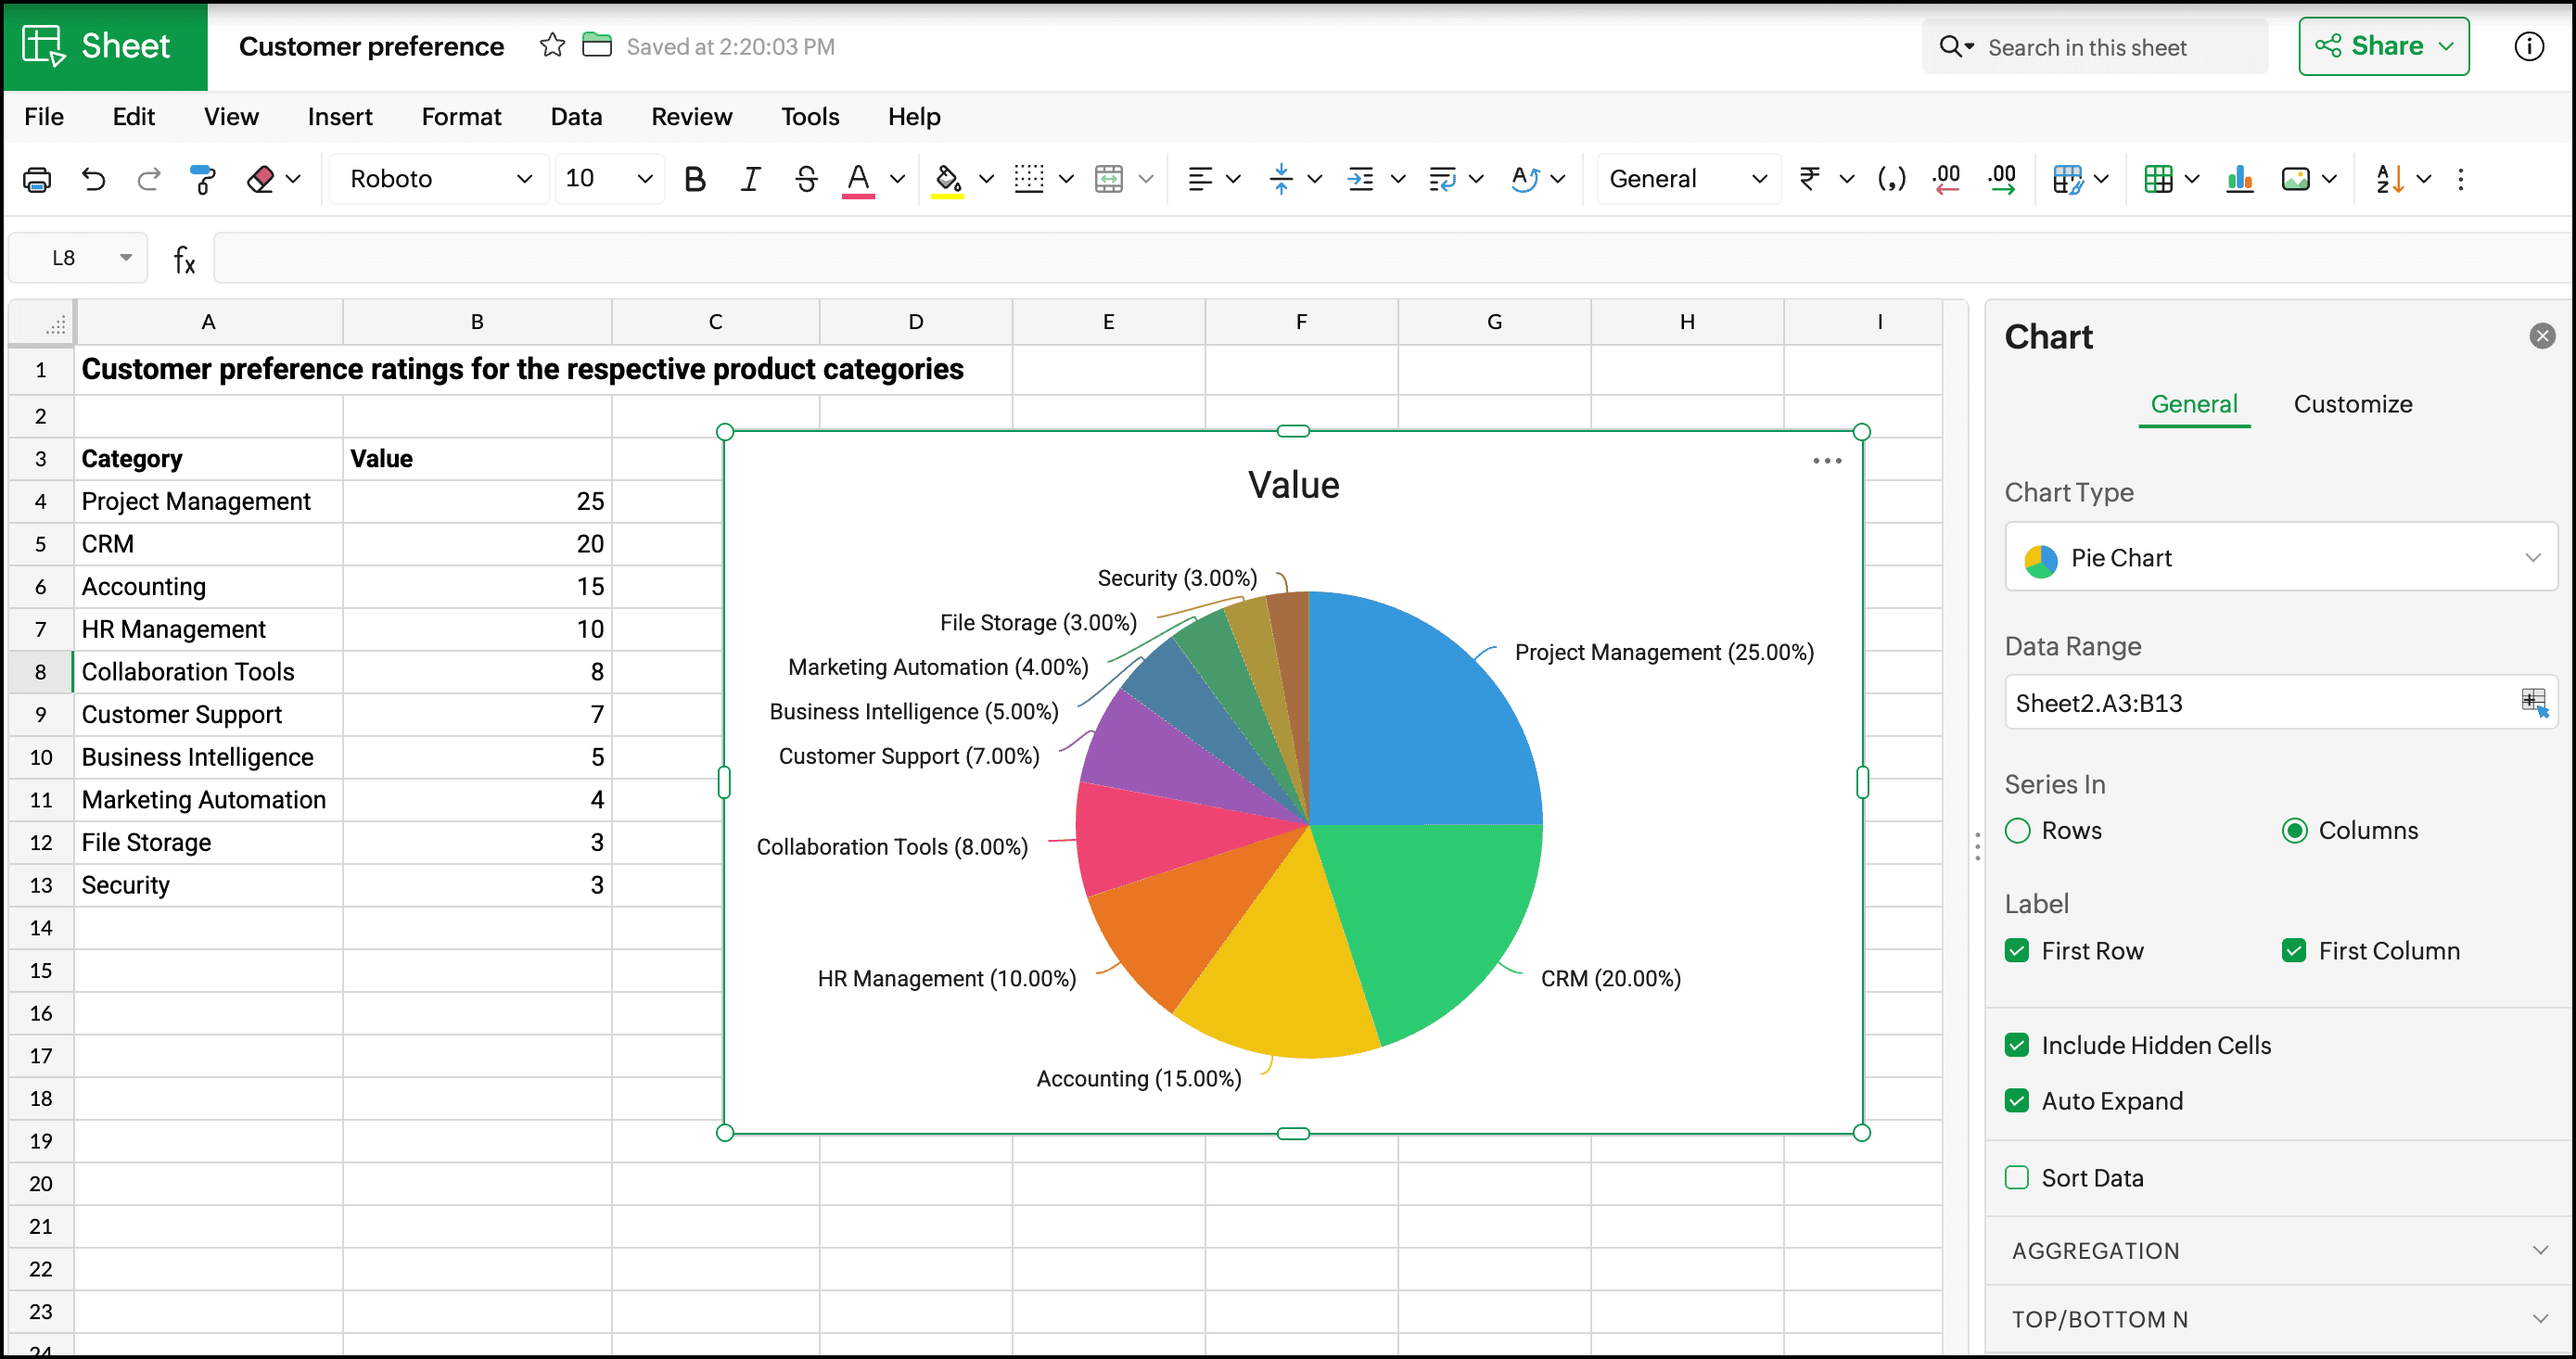Enable the Sort Data checkbox

(x=2018, y=1178)
